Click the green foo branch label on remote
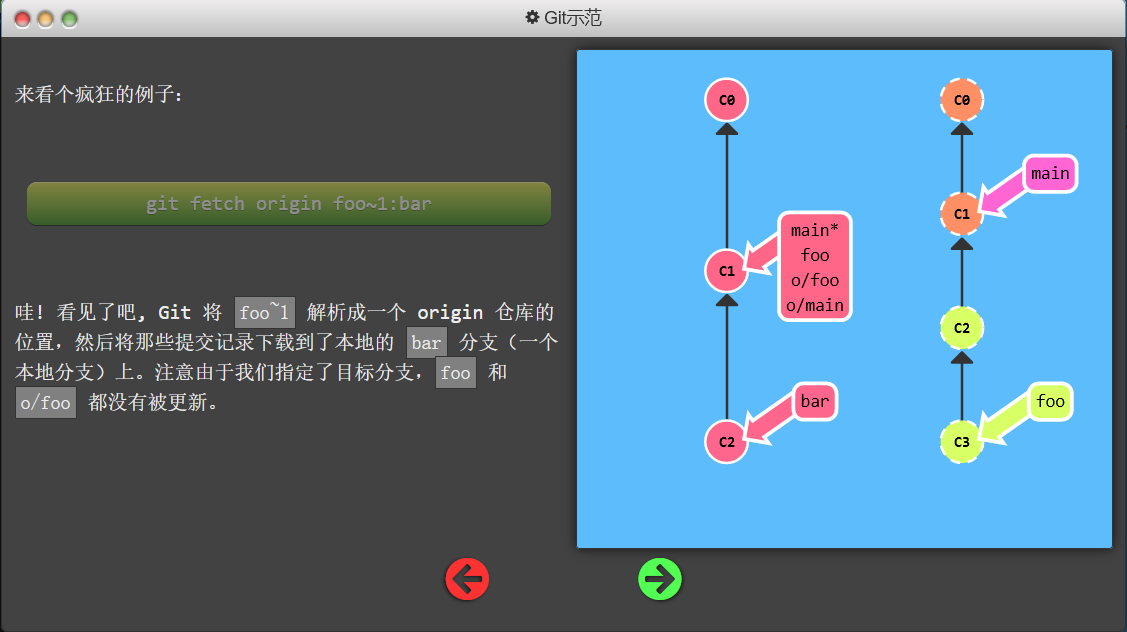1127x632 pixels. click(1050, 402)
